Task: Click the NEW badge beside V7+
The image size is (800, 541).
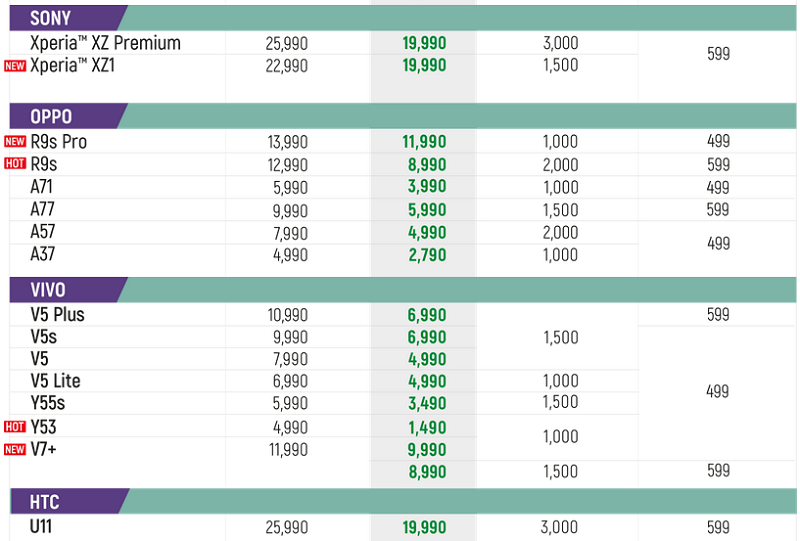Action: click(x=15, y=449)
